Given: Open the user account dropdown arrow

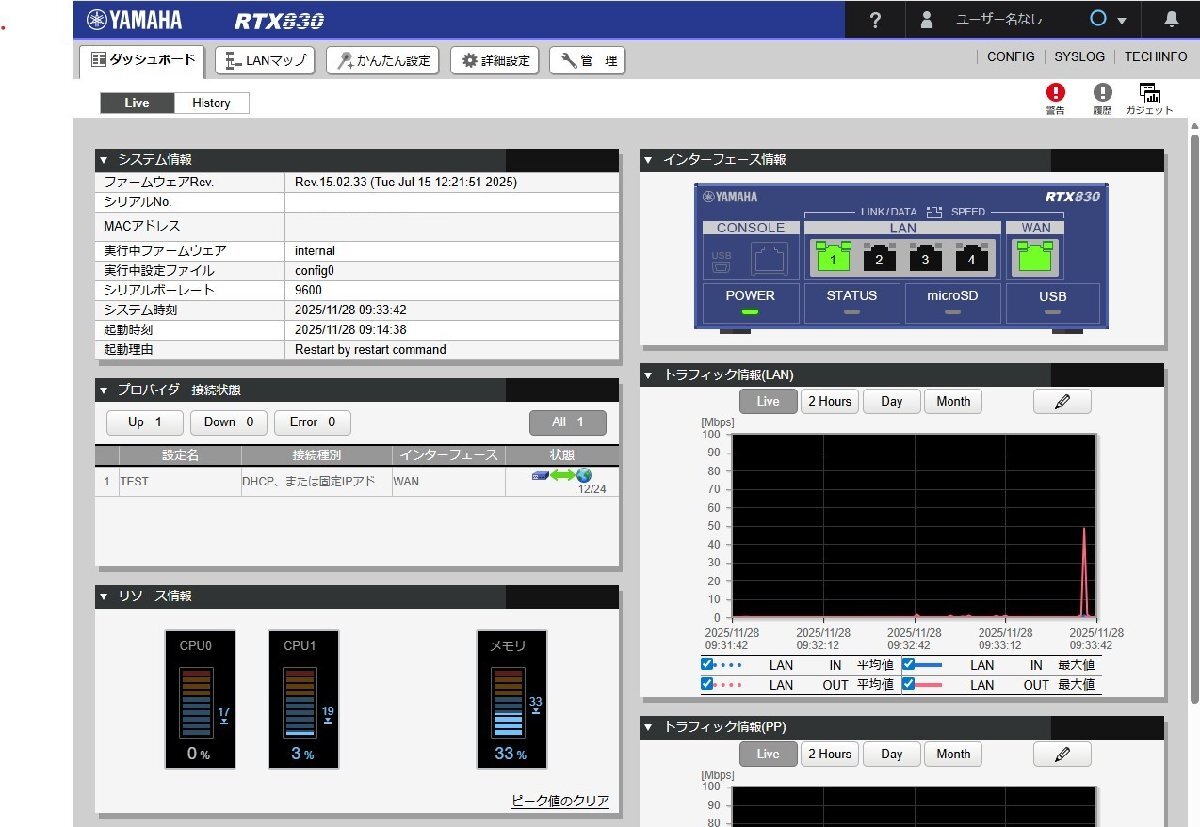Looking at the screenshot, I should 1122,21.
